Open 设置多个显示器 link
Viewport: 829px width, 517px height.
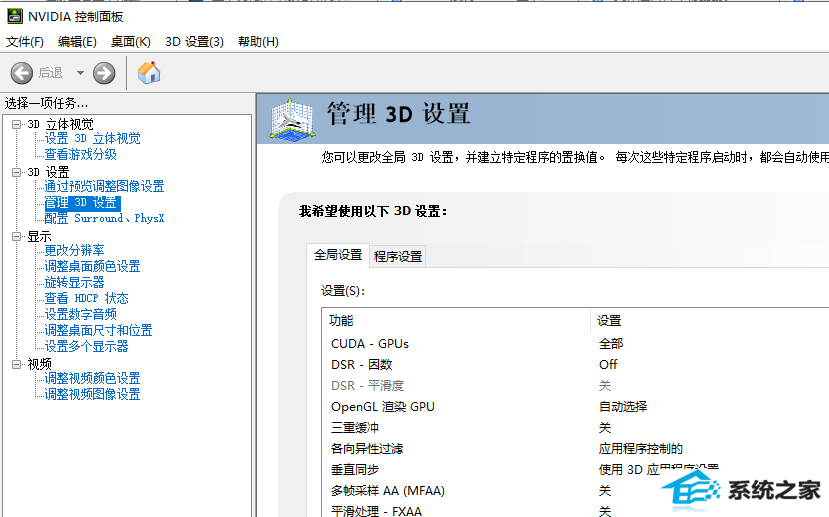coord(86,346)
